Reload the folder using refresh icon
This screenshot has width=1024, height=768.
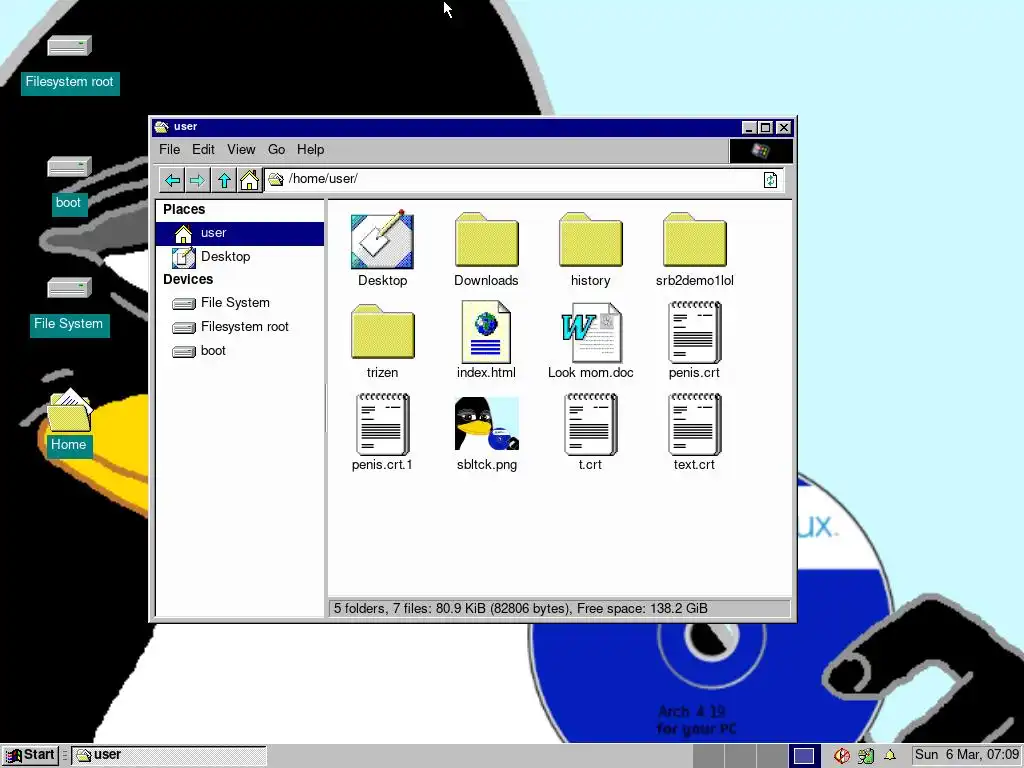(x=771, y=180)
